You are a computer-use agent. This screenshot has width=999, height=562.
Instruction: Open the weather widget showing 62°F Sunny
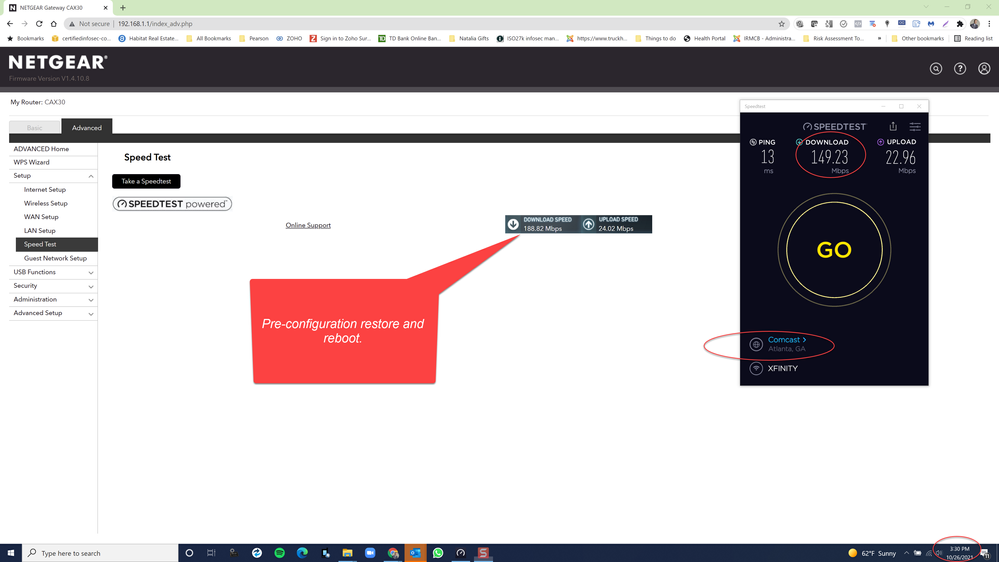pyautogui.click(x=872, y=553)
